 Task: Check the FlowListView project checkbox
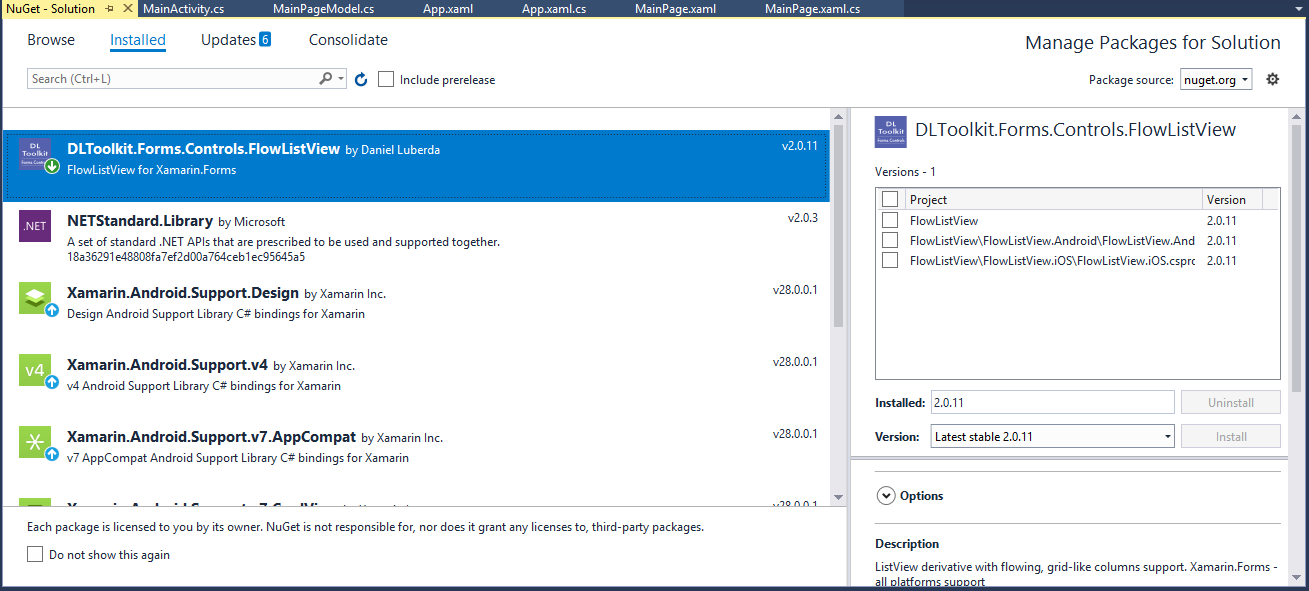point(889,220)
